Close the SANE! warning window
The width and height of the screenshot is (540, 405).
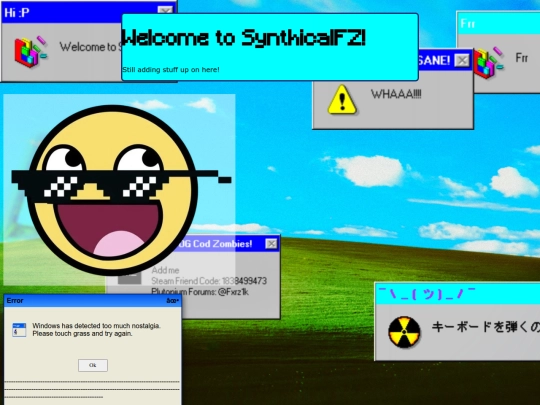click(462, 60)
